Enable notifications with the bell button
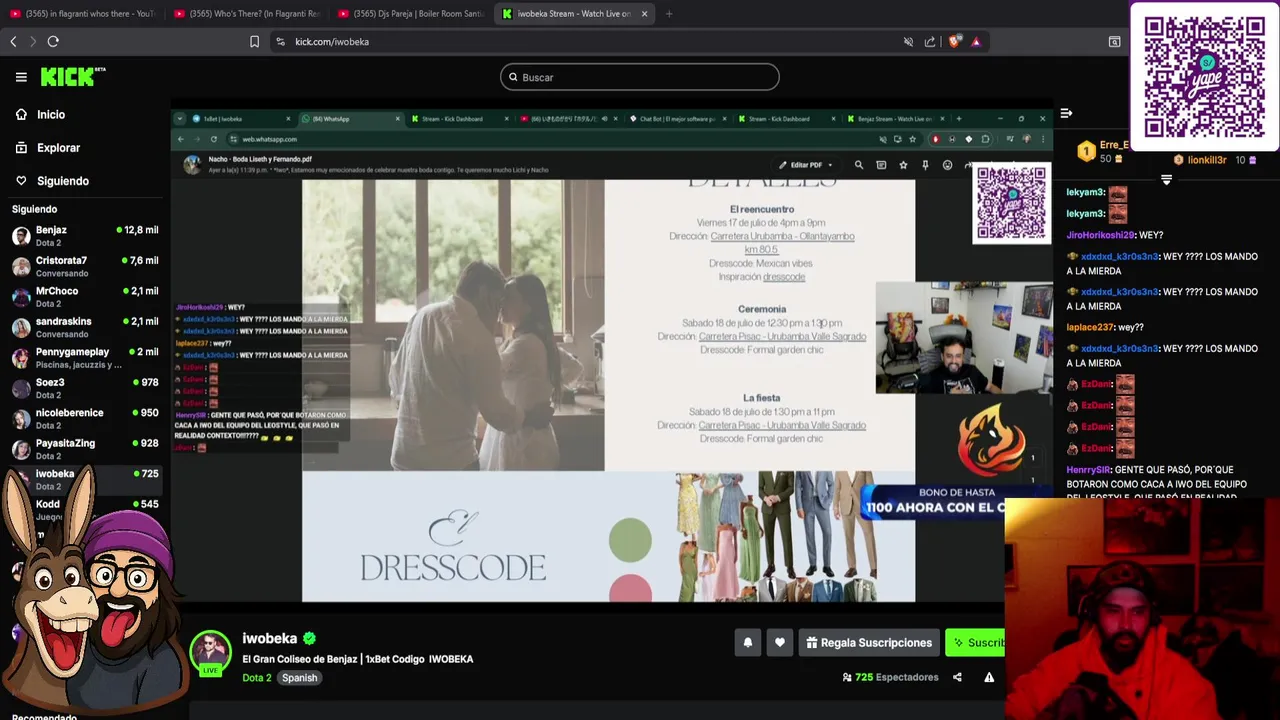The height and width of the screenshot is (720, 1280). pos(748,643)
